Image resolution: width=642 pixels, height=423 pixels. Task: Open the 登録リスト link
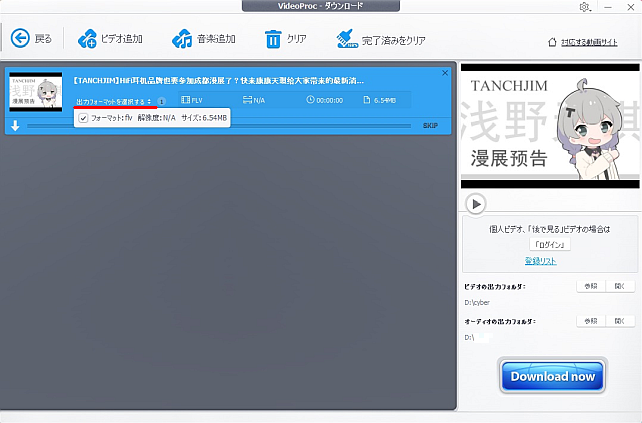click(x=540, y=261)
